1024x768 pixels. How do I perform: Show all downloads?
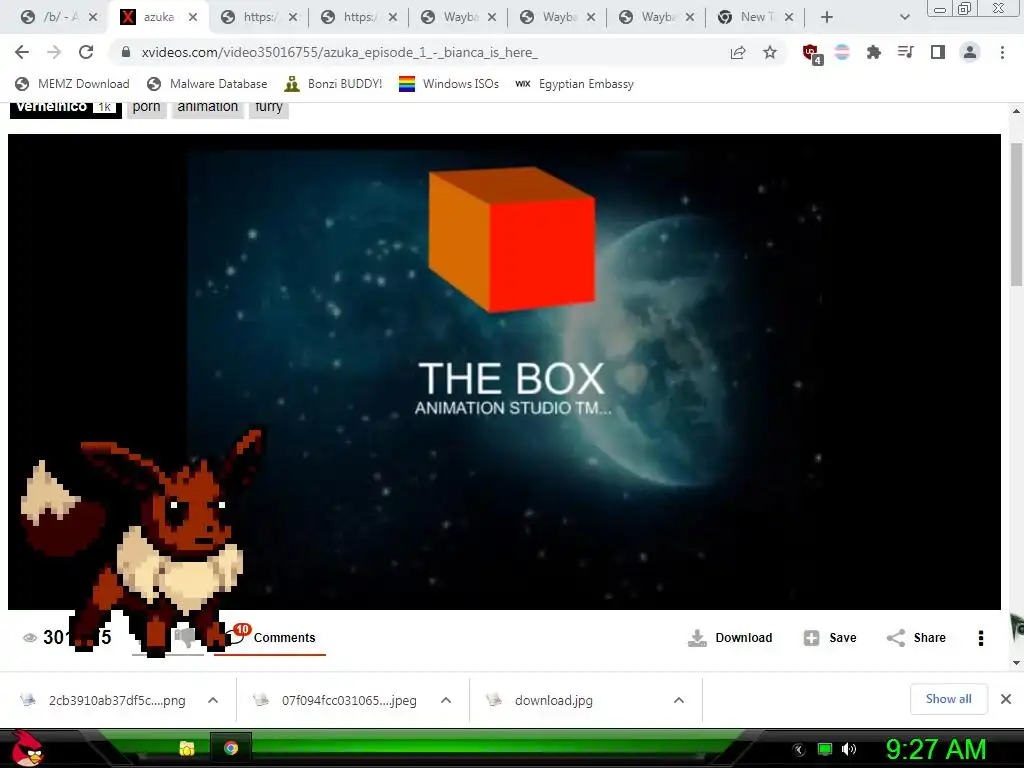click(948, 699)
